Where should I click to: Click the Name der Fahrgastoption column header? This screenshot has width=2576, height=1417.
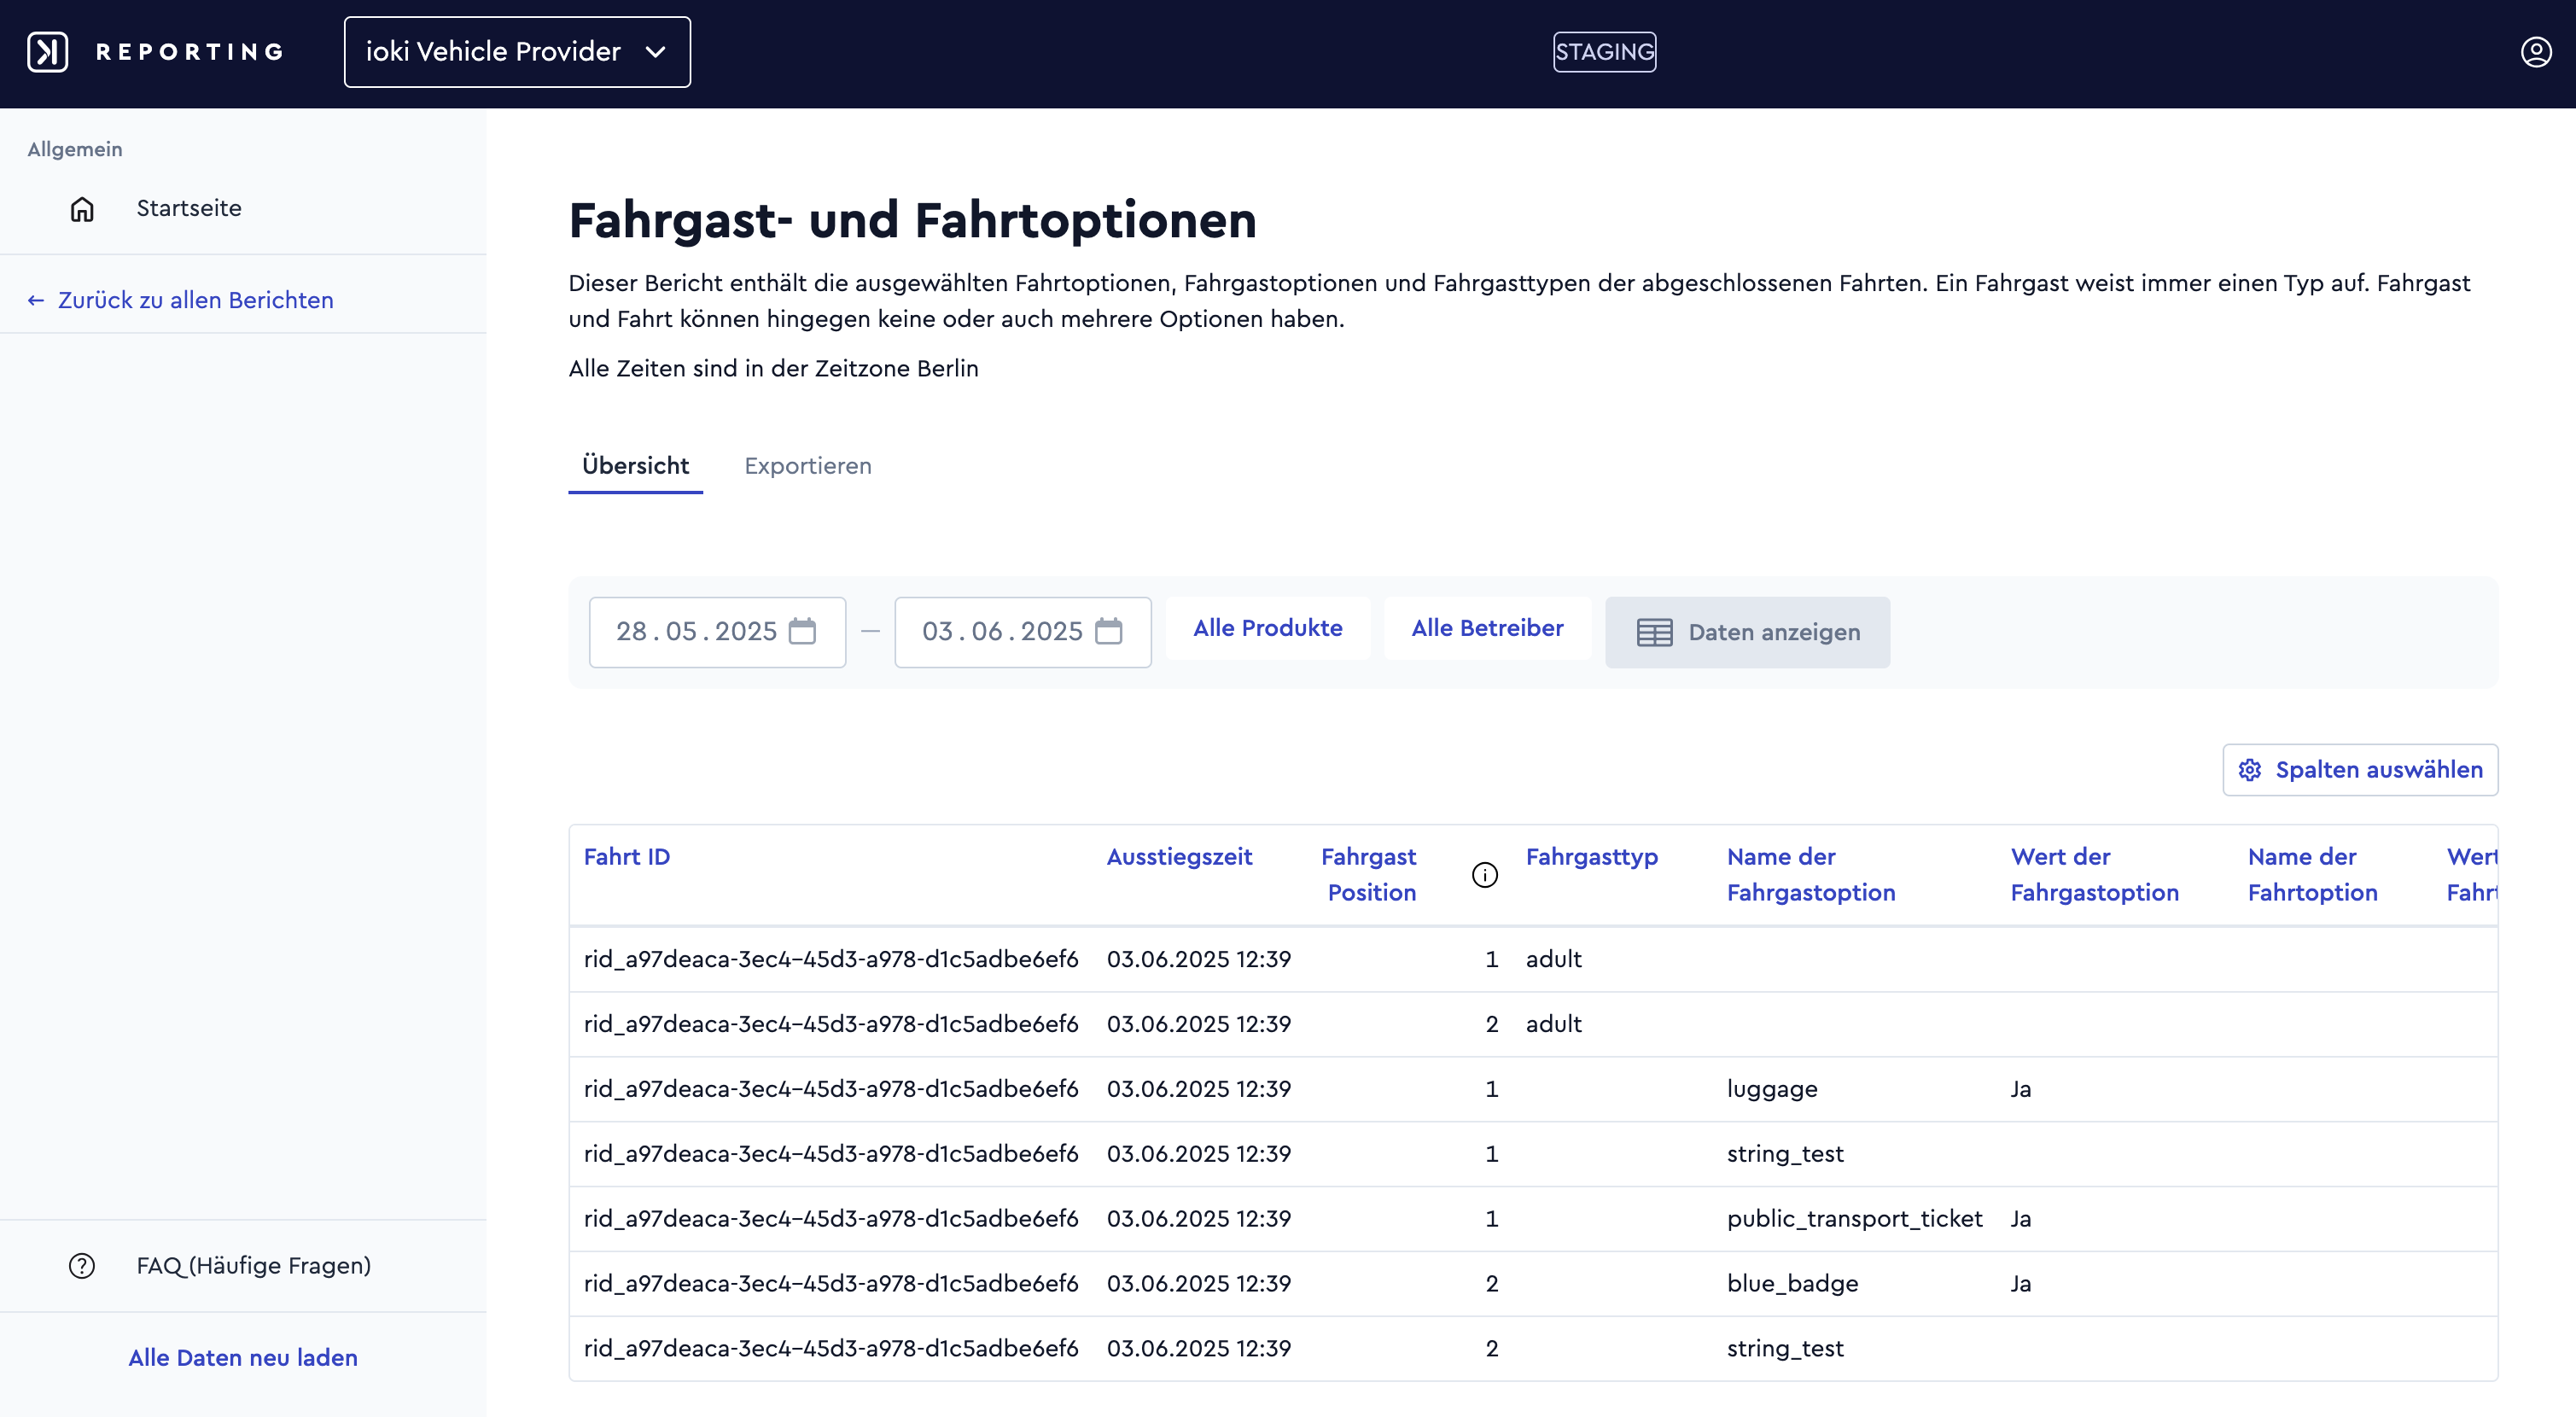1811,875
